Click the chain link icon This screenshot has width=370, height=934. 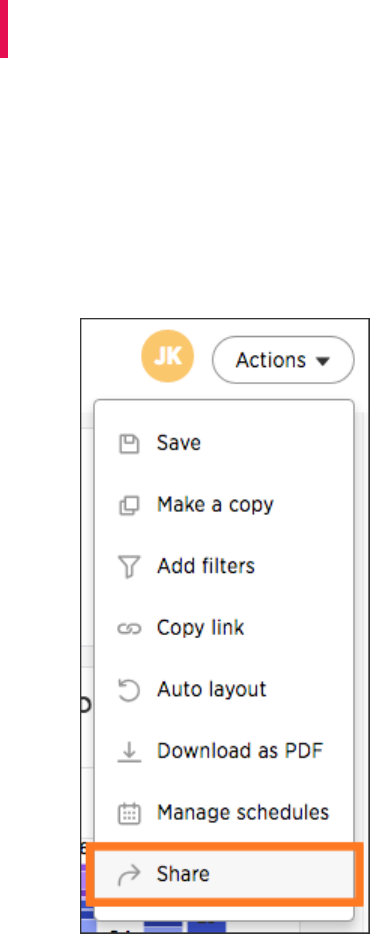pyautogui.click(x=129, y=629)
